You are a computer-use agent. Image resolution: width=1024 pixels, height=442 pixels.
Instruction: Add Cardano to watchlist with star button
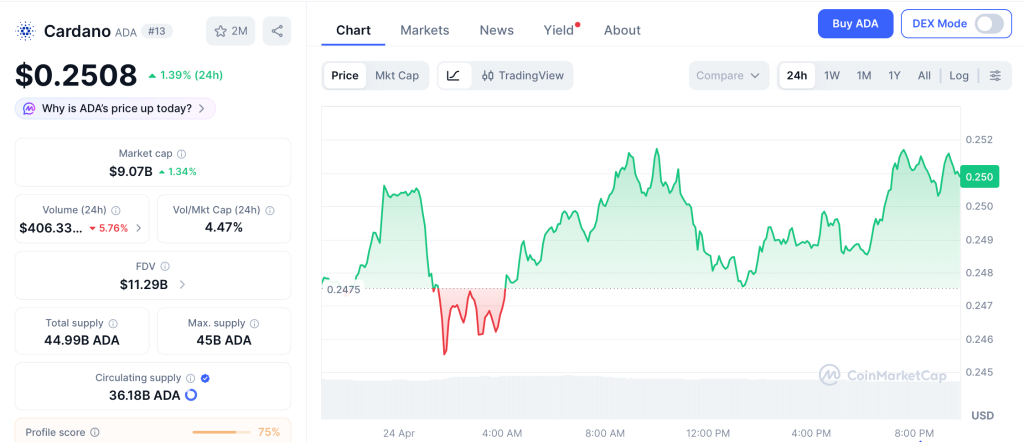tap(230, 31)
